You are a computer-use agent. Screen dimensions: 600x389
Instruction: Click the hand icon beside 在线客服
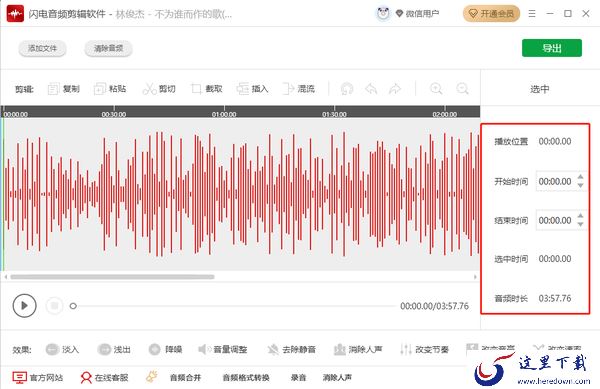coord(152,377)
